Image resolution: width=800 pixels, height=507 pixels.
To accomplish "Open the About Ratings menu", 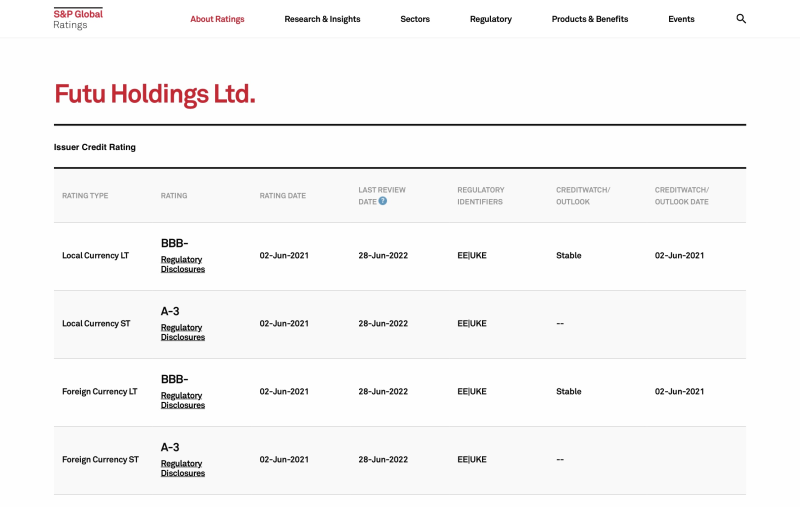I will 217,19.
